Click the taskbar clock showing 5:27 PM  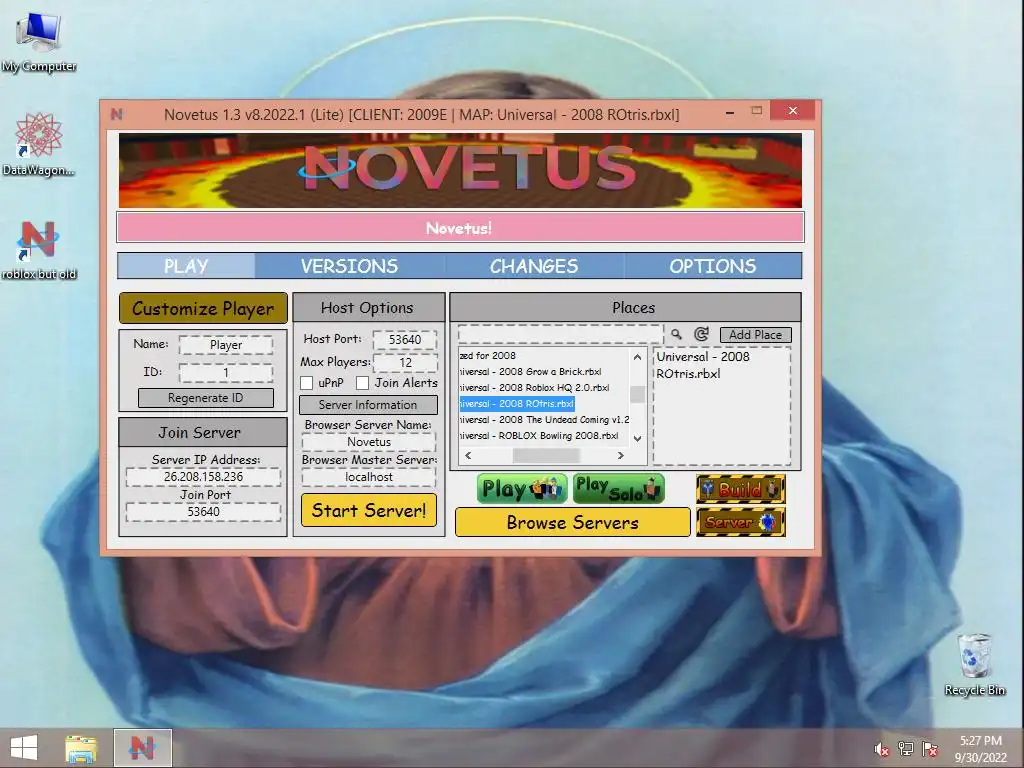(981, 749)
